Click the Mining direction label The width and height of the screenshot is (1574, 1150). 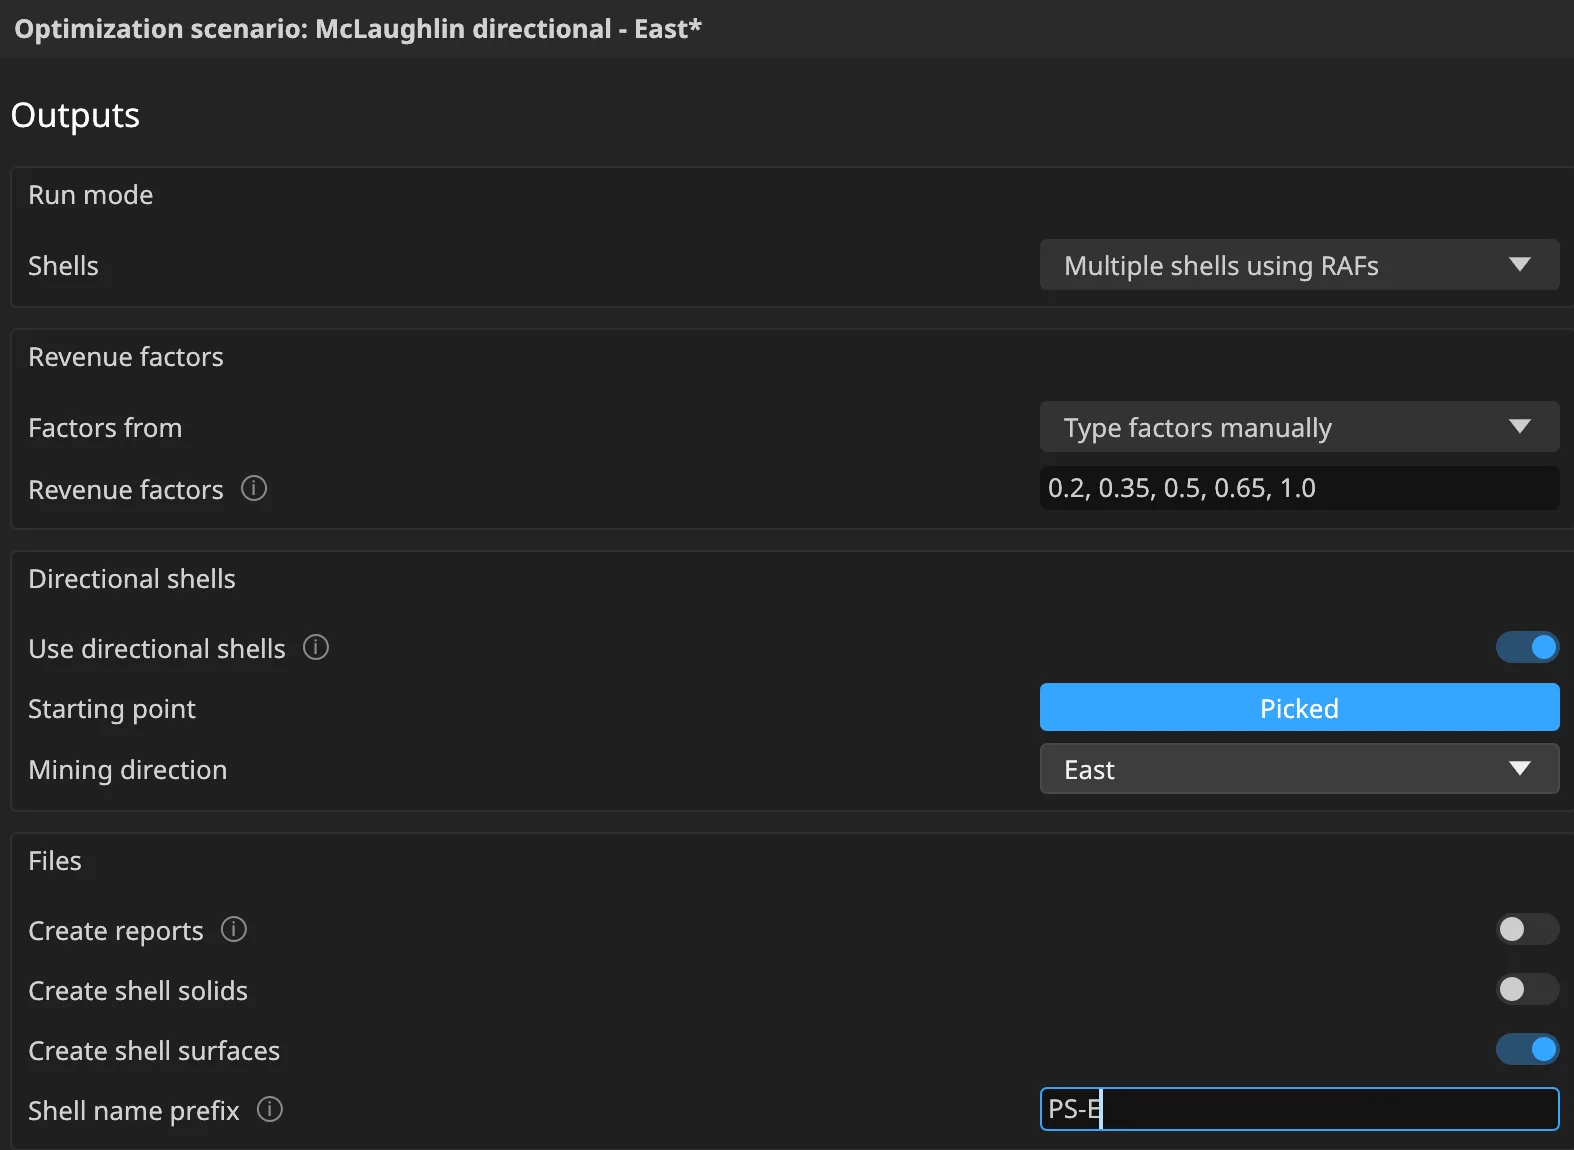[x=128, y=770]
